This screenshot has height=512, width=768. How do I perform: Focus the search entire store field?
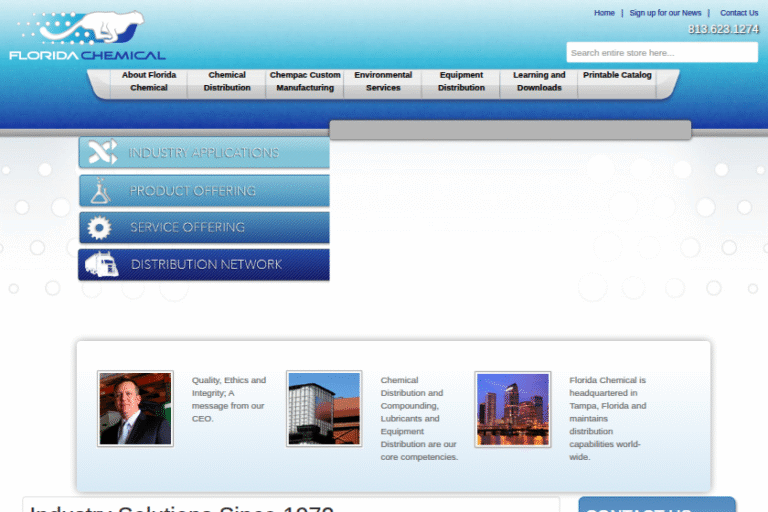point(662,53)
